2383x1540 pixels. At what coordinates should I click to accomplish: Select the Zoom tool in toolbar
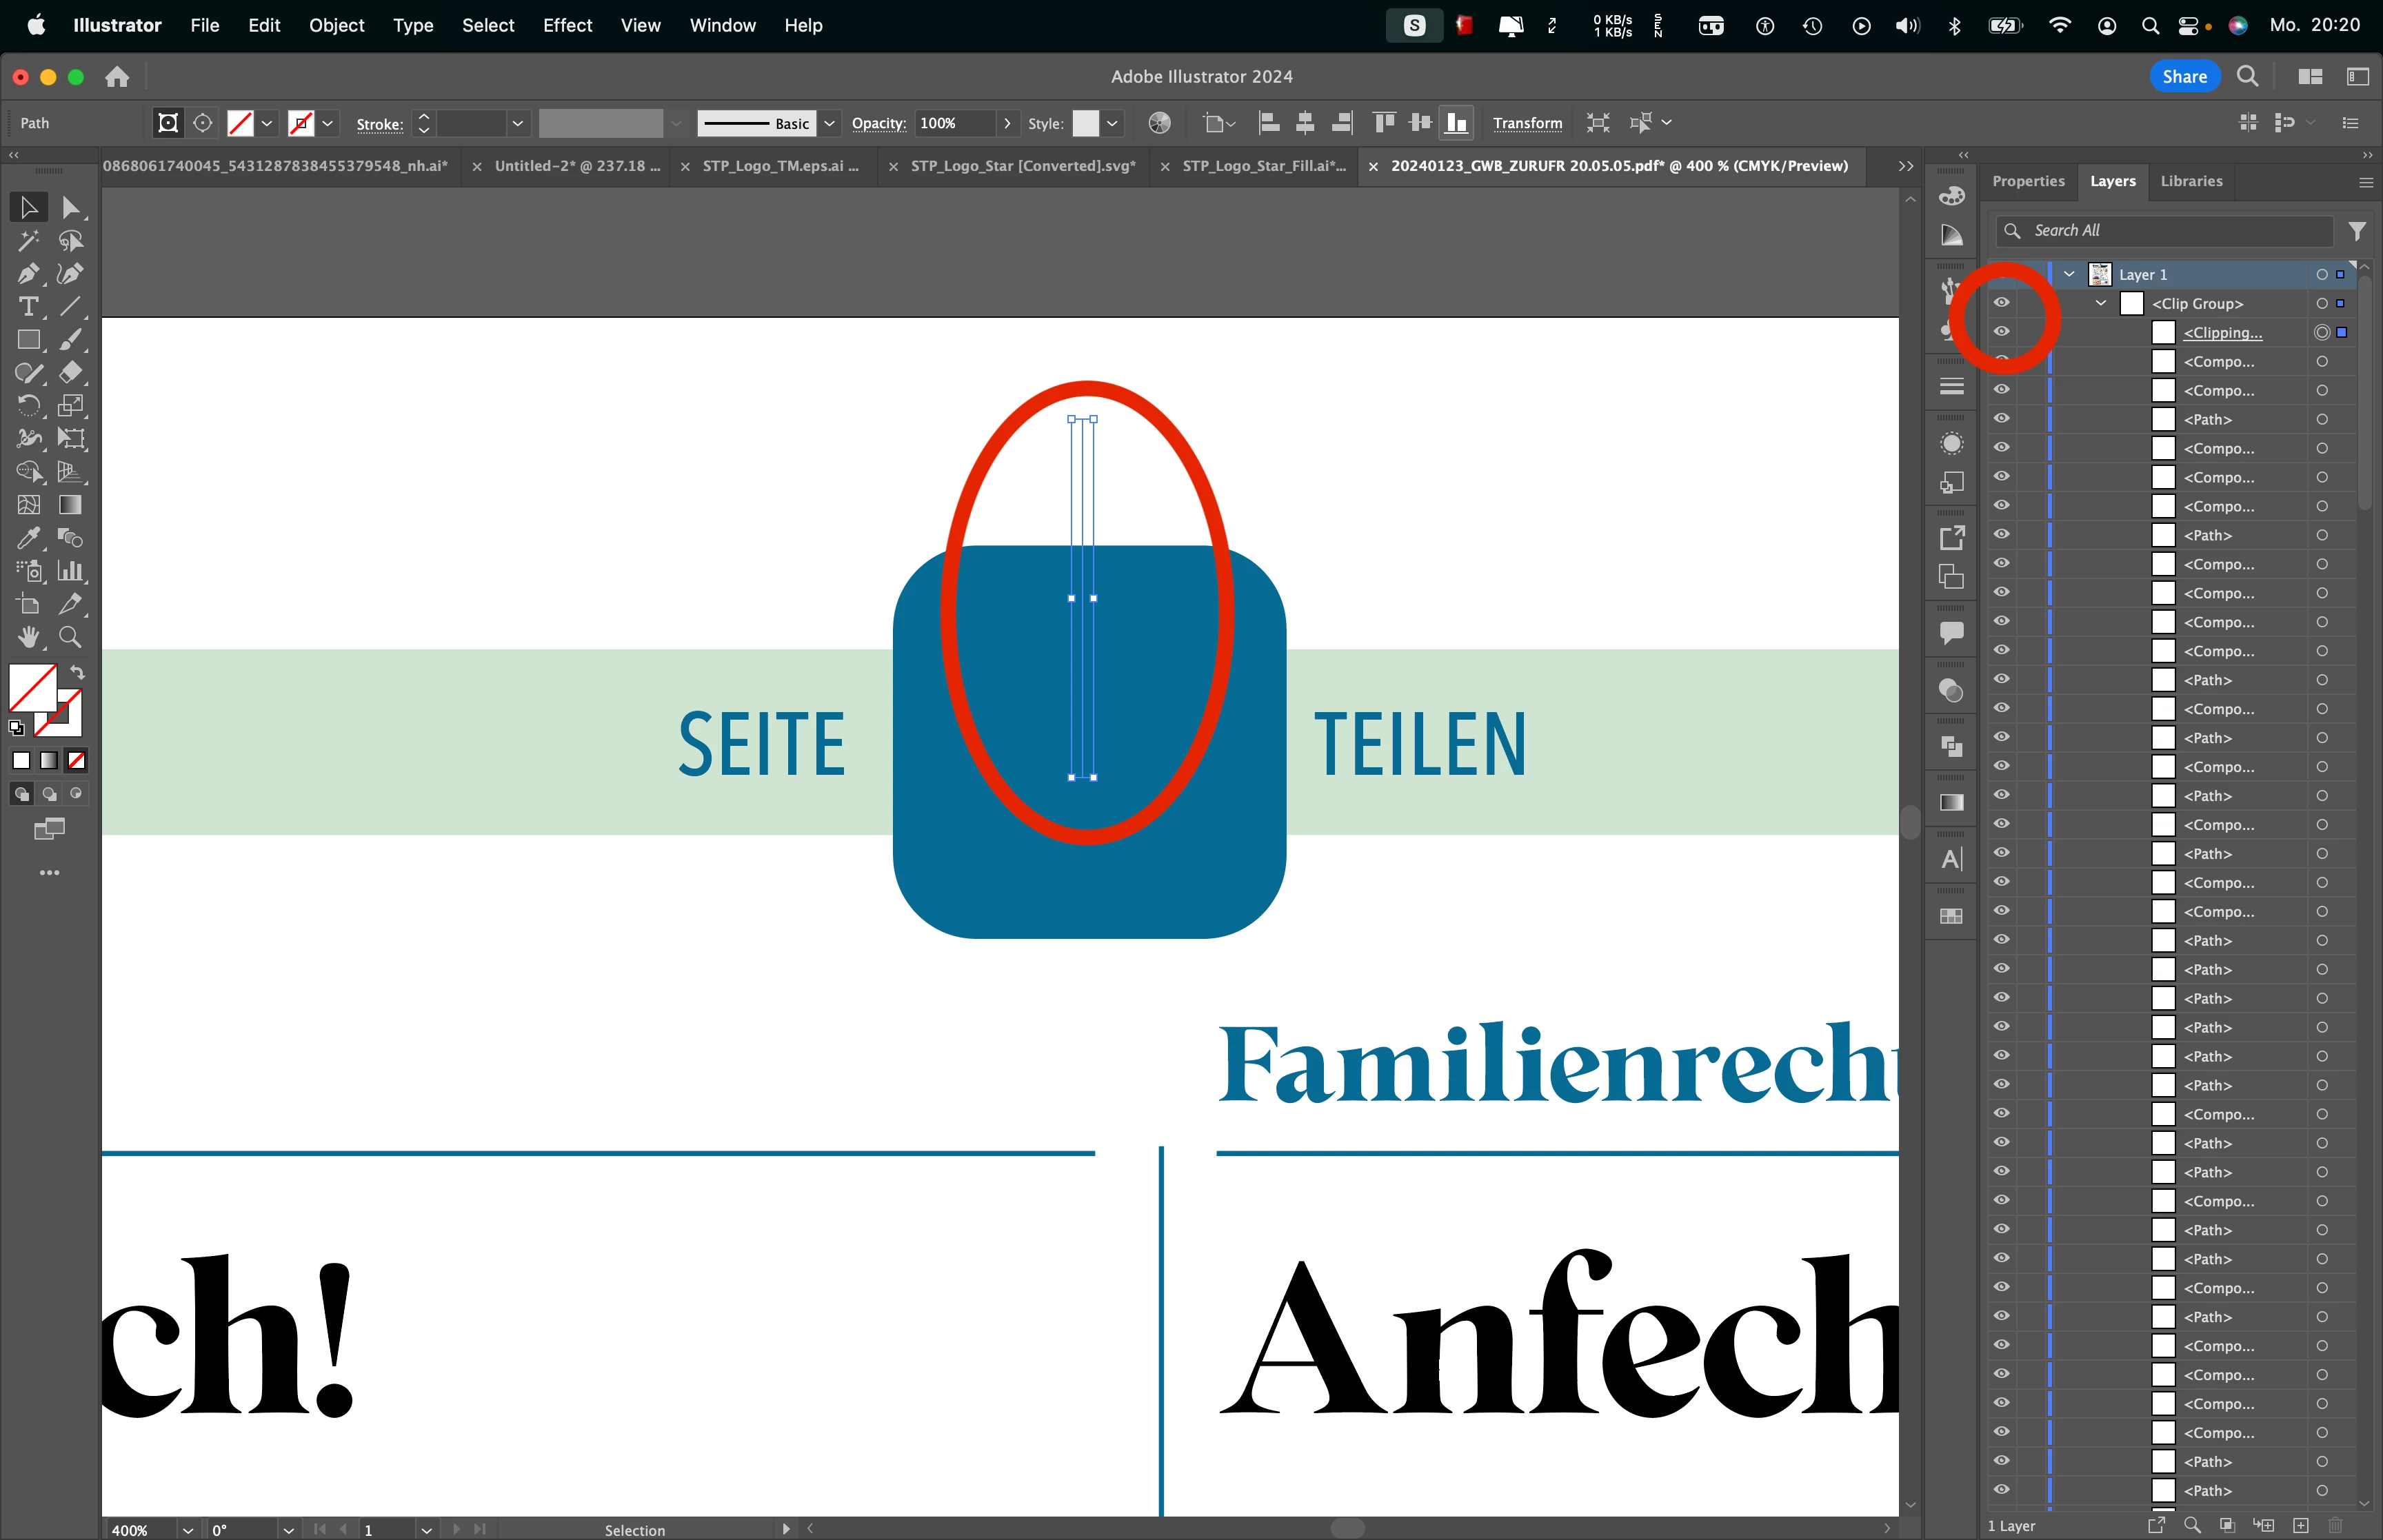click(70, 637)
